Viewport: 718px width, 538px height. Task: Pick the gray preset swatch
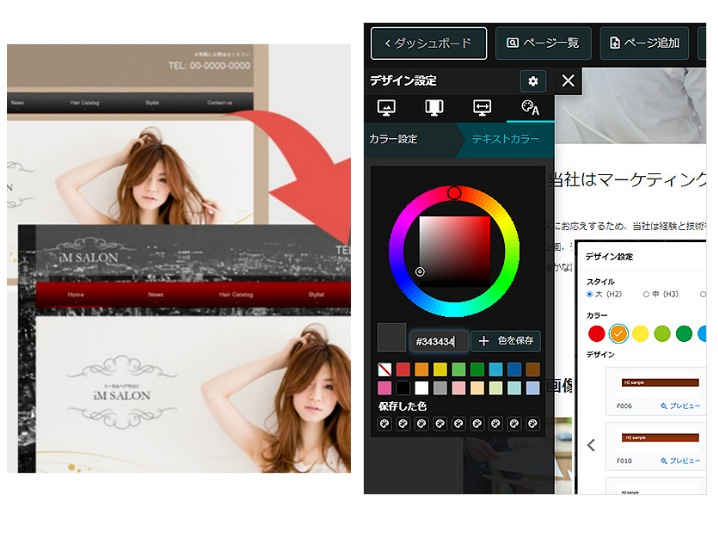tap(440, 388)
